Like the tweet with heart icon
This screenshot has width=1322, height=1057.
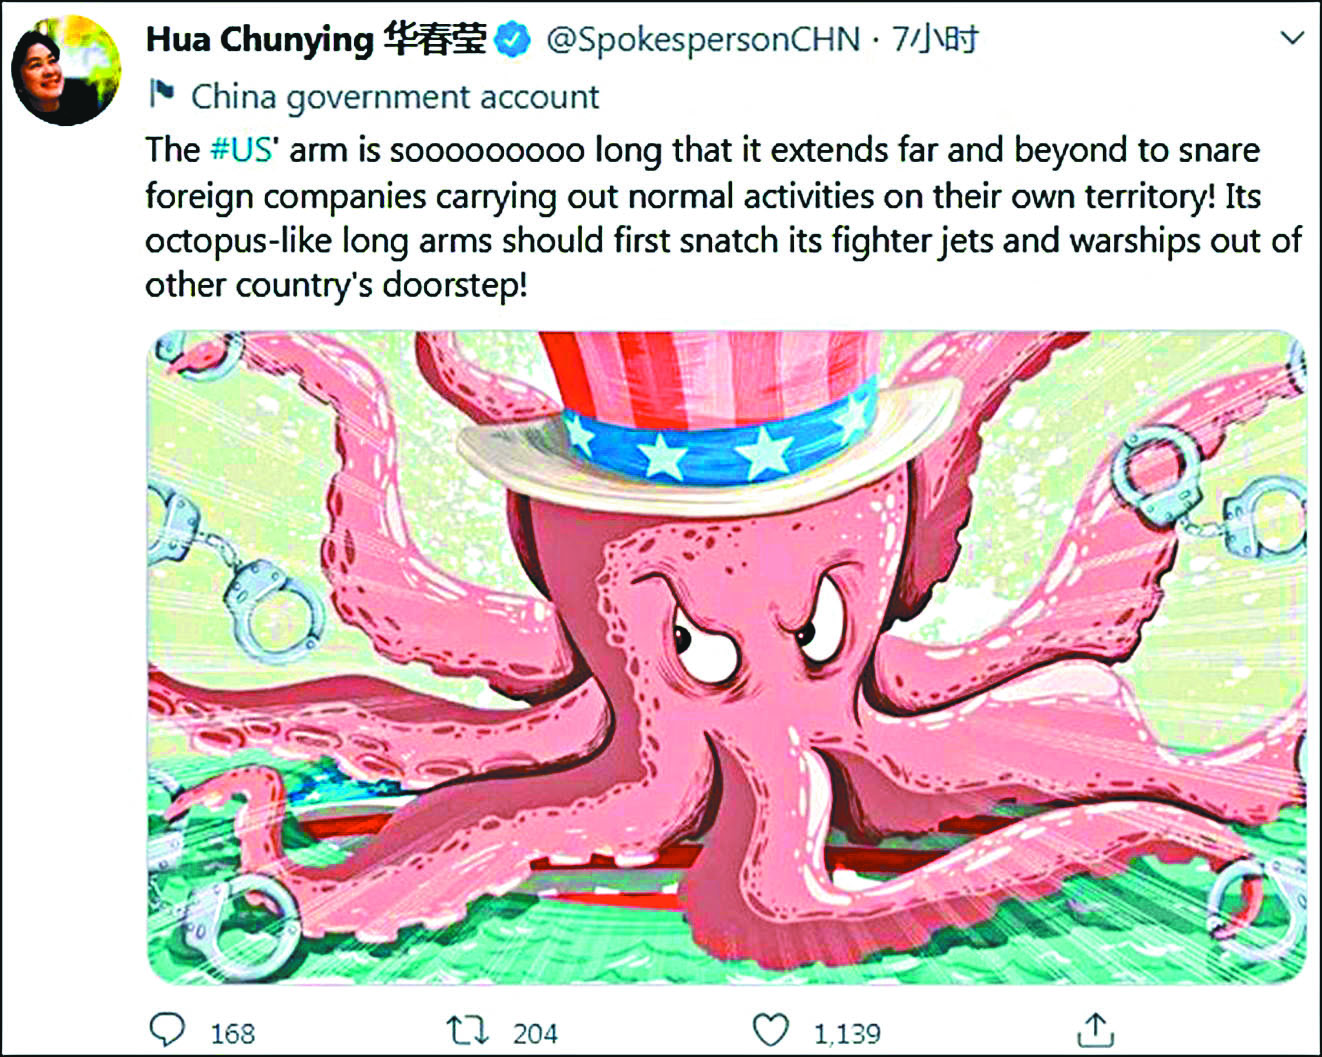[771, 1030]
